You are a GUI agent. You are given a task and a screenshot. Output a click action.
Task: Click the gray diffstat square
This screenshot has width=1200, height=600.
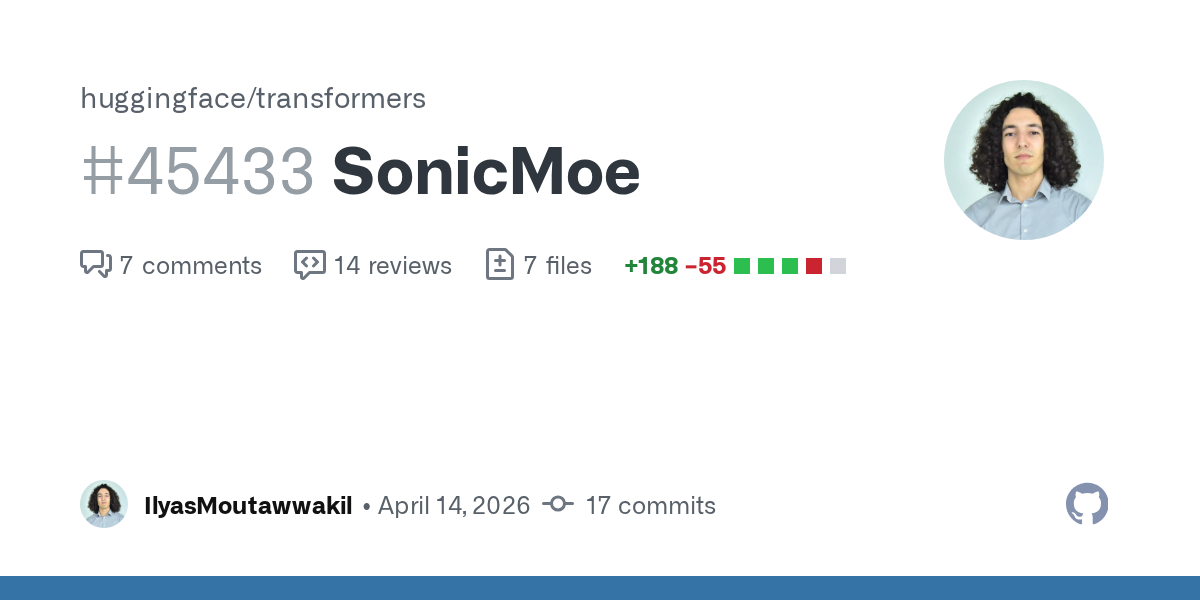tap(838, 266)
